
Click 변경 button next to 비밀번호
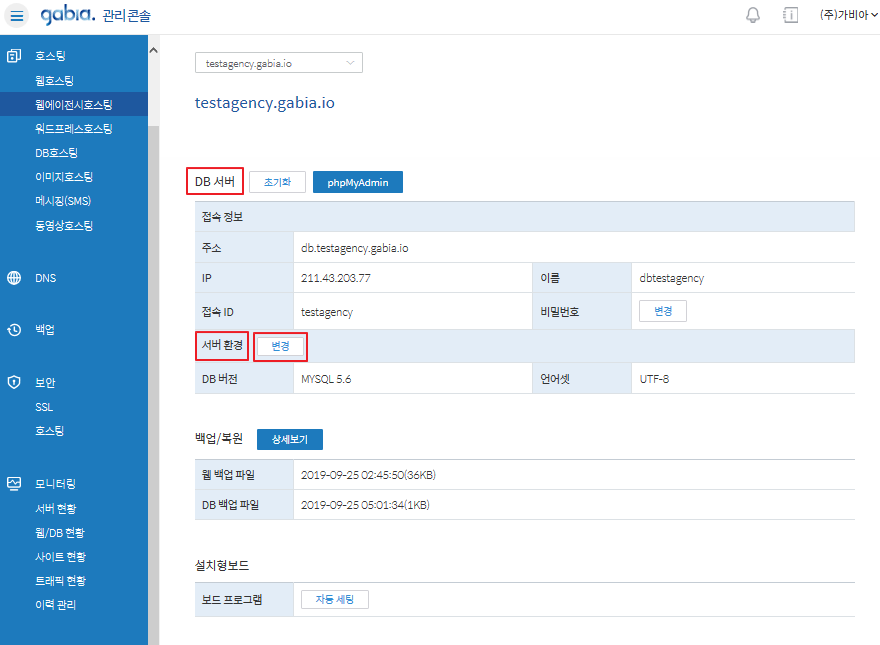(x=663, y=311)
